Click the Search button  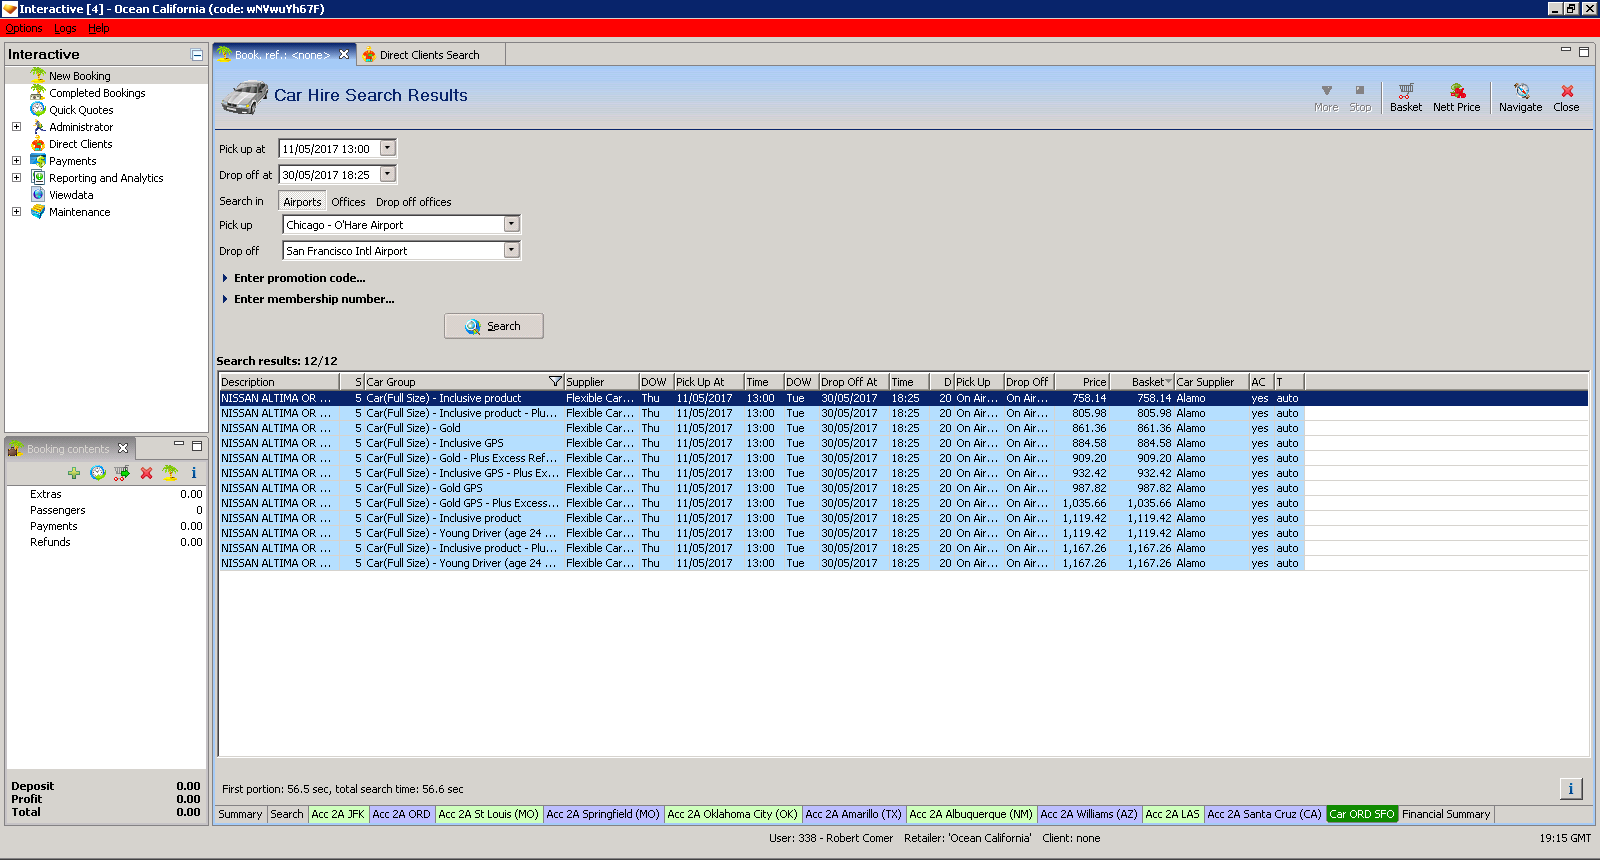point(493,326)
